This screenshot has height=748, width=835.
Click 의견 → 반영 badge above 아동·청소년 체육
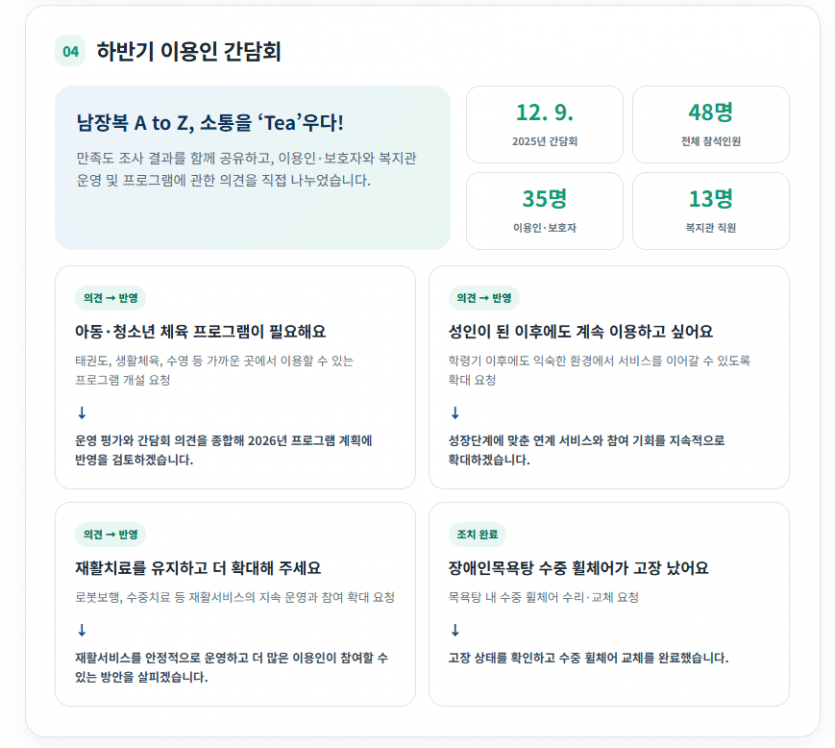point(111,298)
